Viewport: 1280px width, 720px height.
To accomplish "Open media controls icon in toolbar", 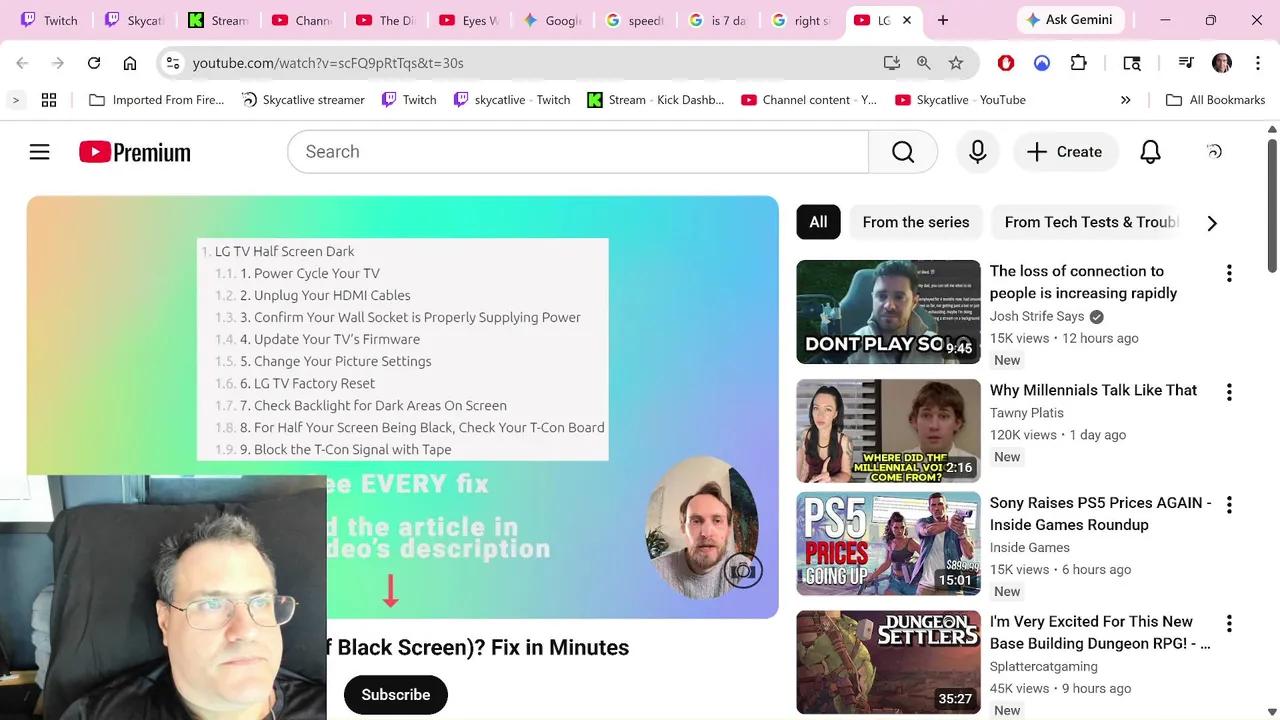I will coord(1186,63).
